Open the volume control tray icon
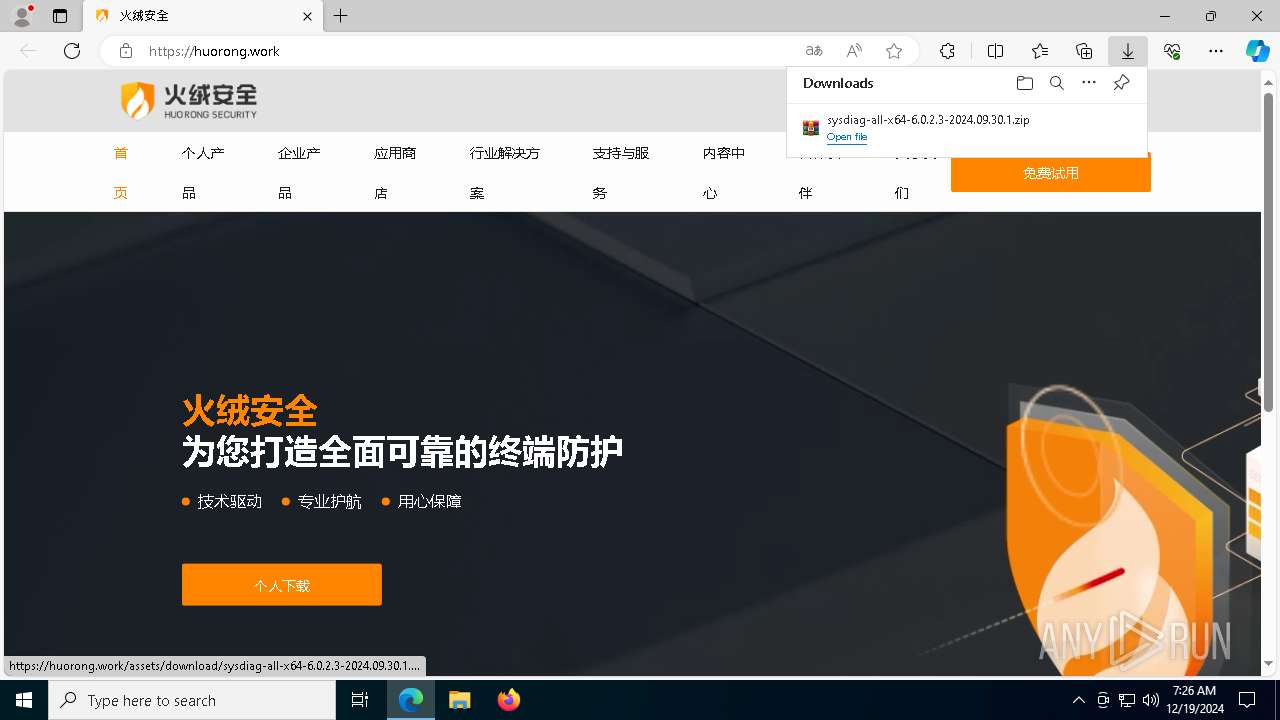 point(1151,700)
